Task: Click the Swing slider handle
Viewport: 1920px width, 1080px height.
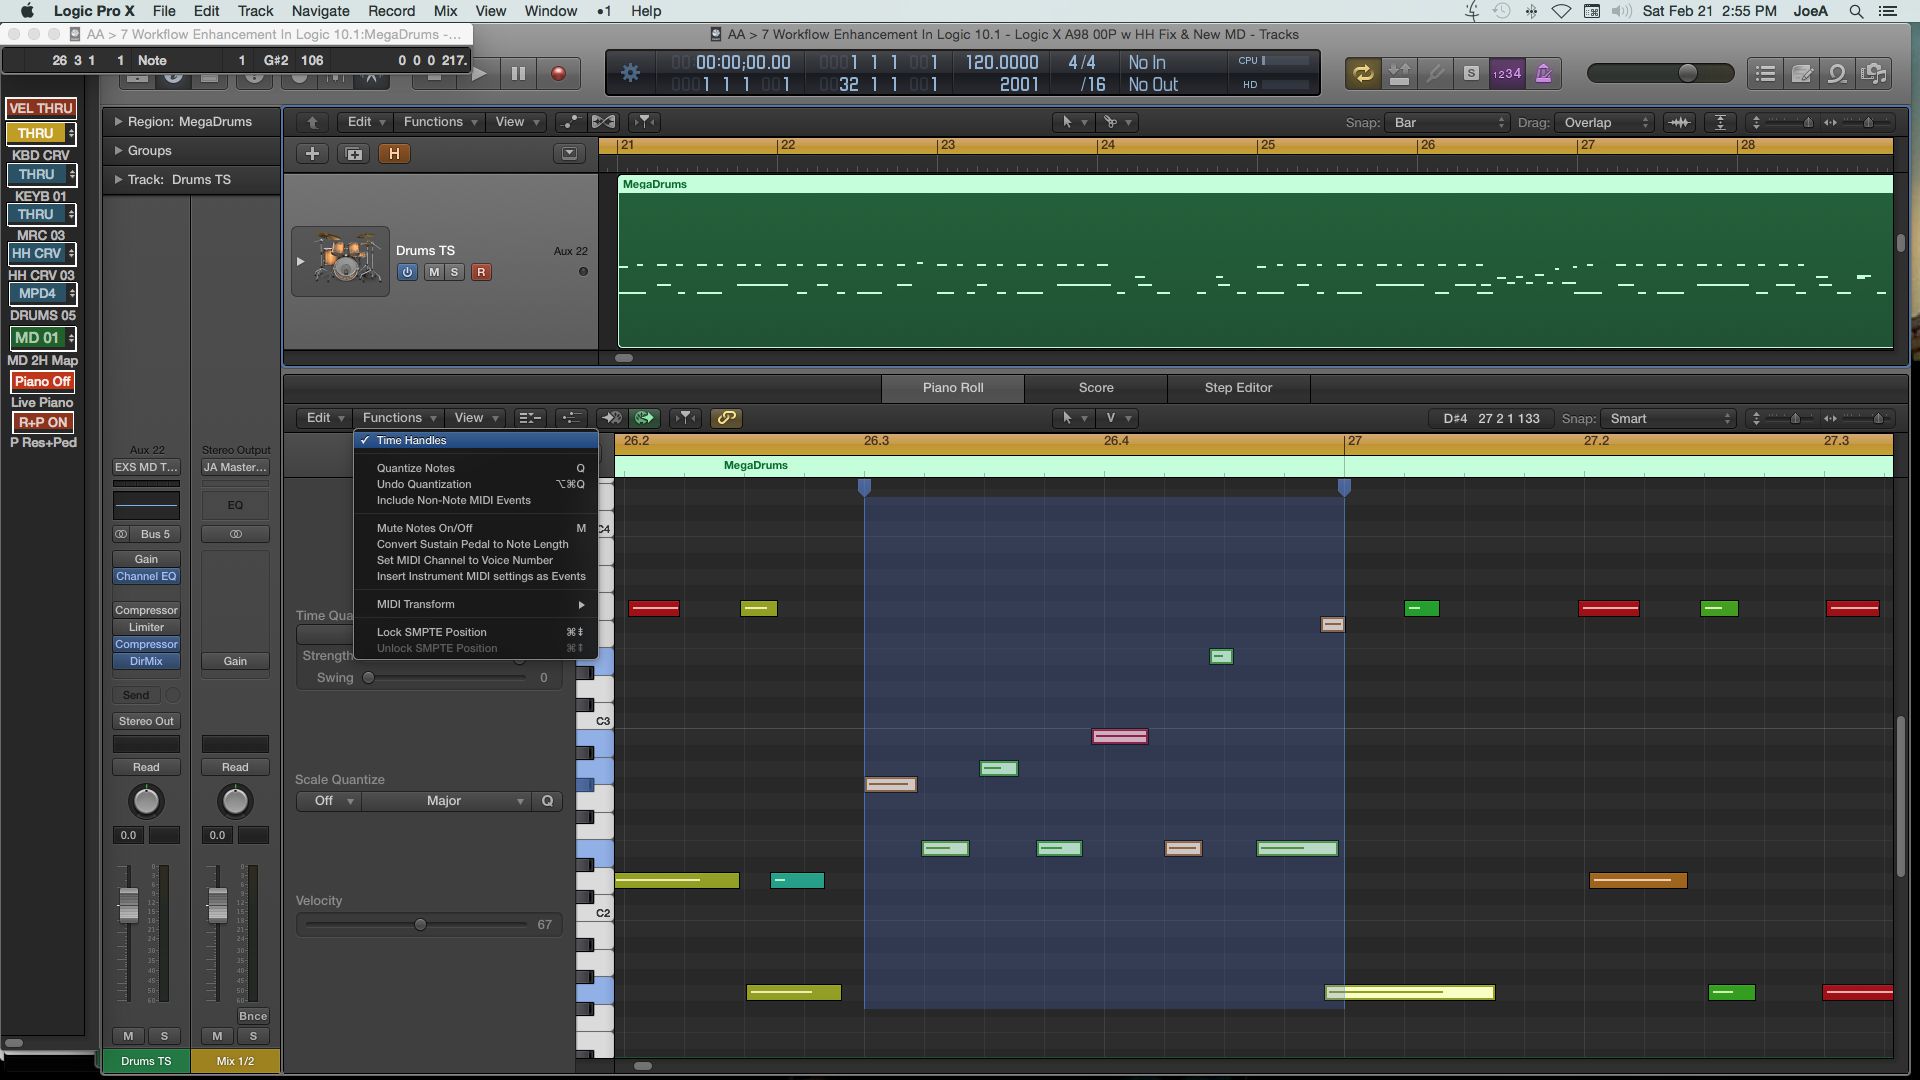Action: (x=368, y=677)
